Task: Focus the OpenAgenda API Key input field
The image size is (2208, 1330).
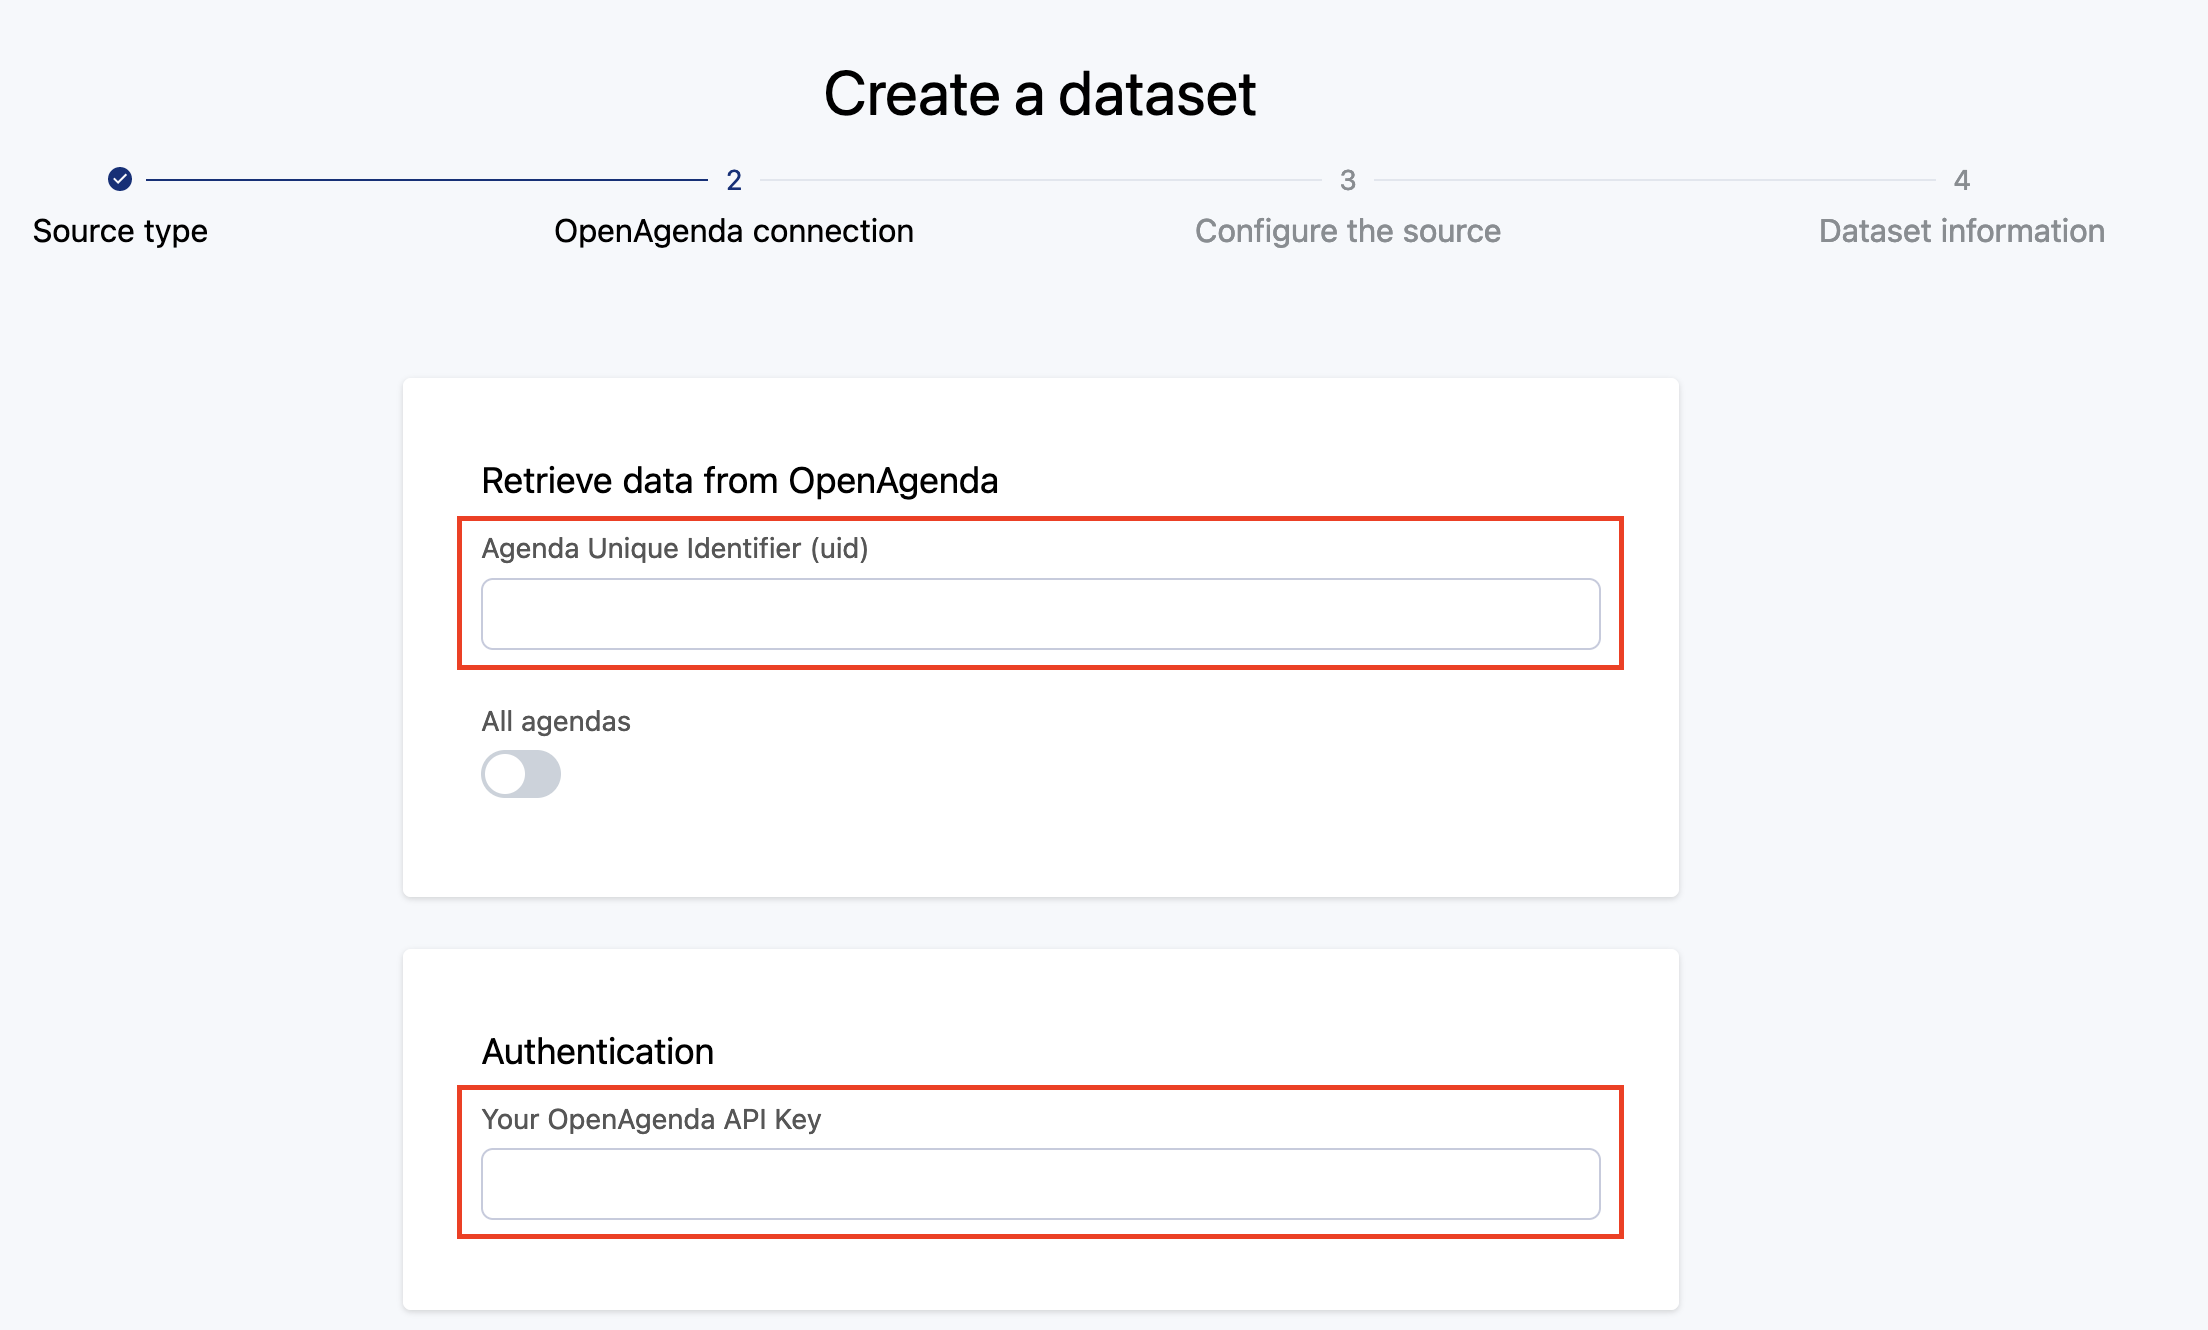Action: click(1040, 1184)
